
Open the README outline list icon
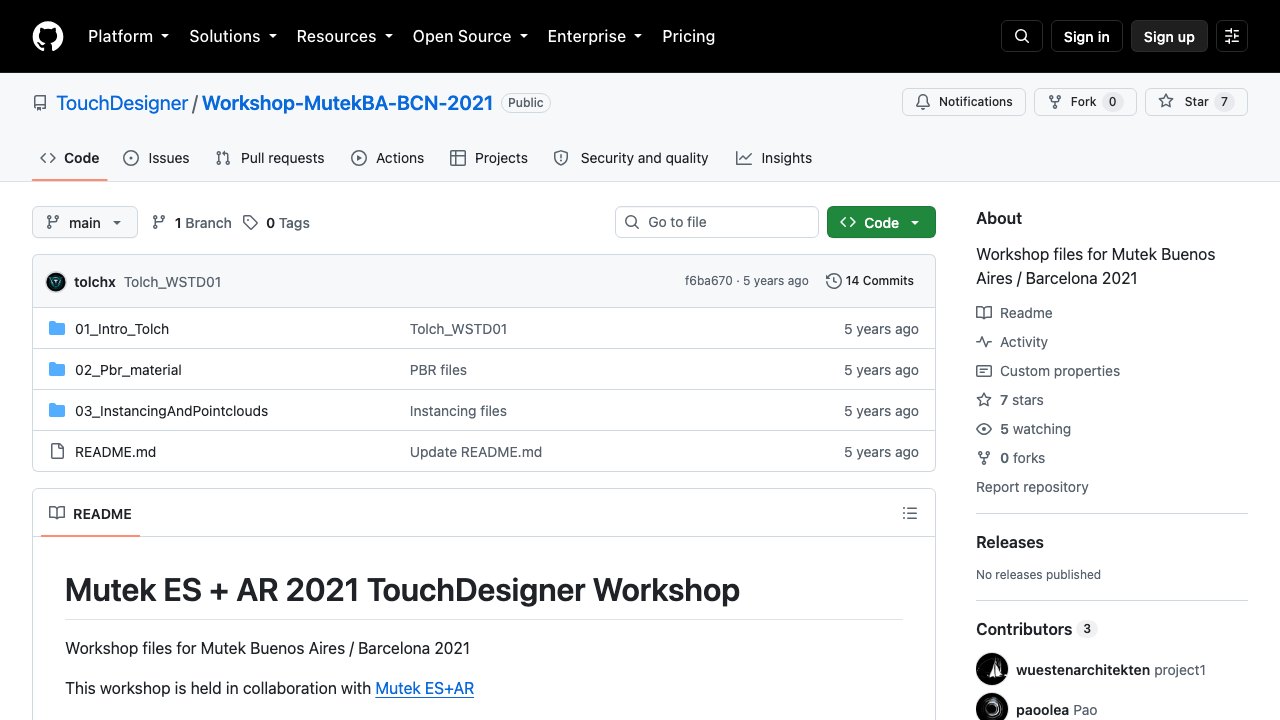(x=909, y=513)
